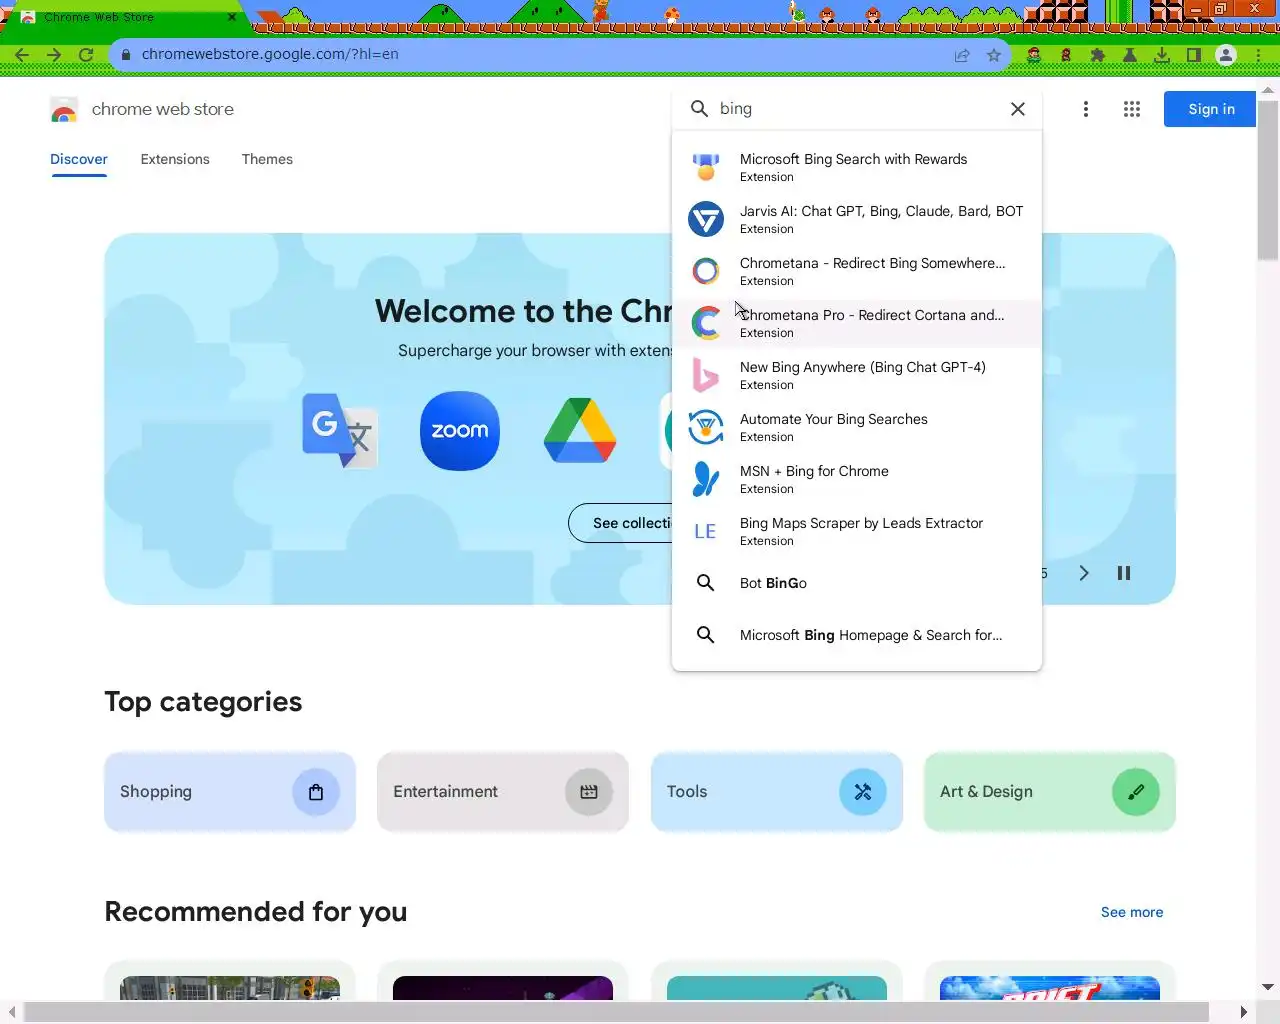Open the Entertainment category card
Viewport: 1280px width, 1024px height.
(503, 792)
